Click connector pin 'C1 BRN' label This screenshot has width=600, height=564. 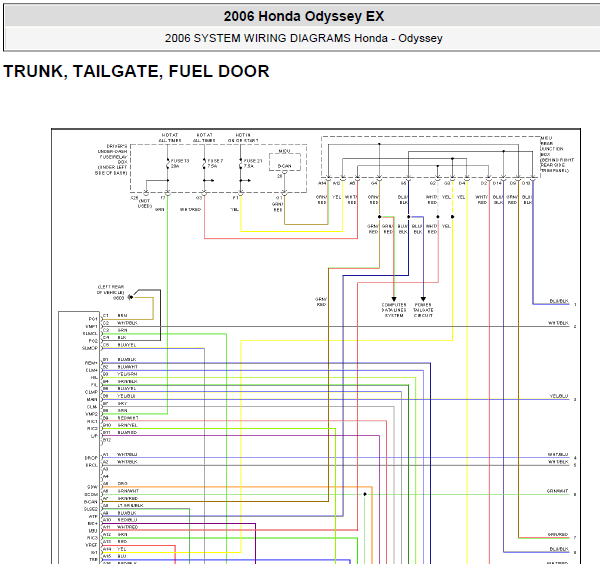pyautogui.click(x=115, y=316)
